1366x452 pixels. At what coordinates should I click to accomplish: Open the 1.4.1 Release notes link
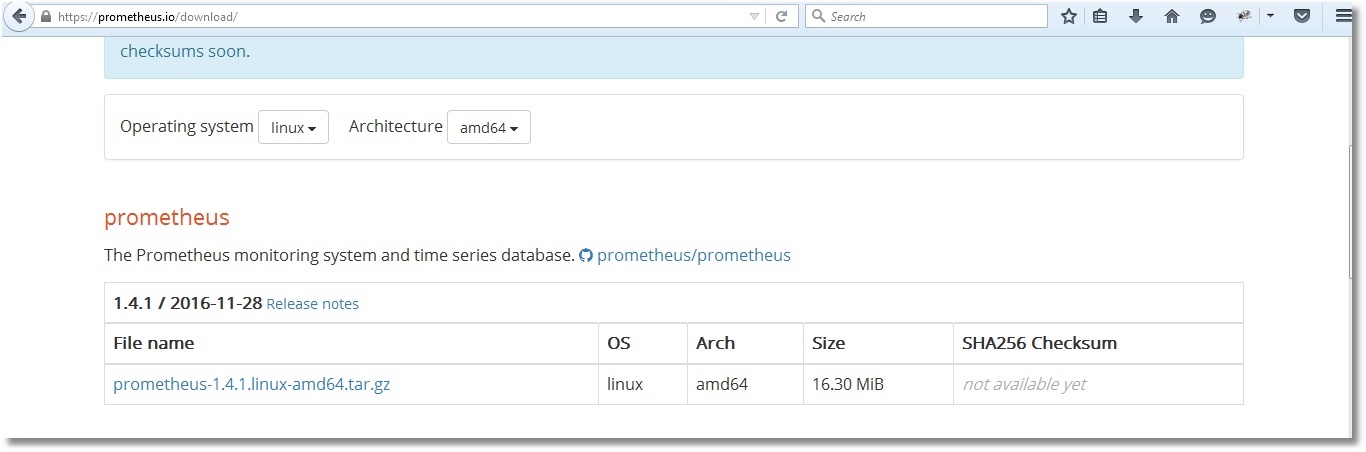pyautogui.click(x=312, y=304)
